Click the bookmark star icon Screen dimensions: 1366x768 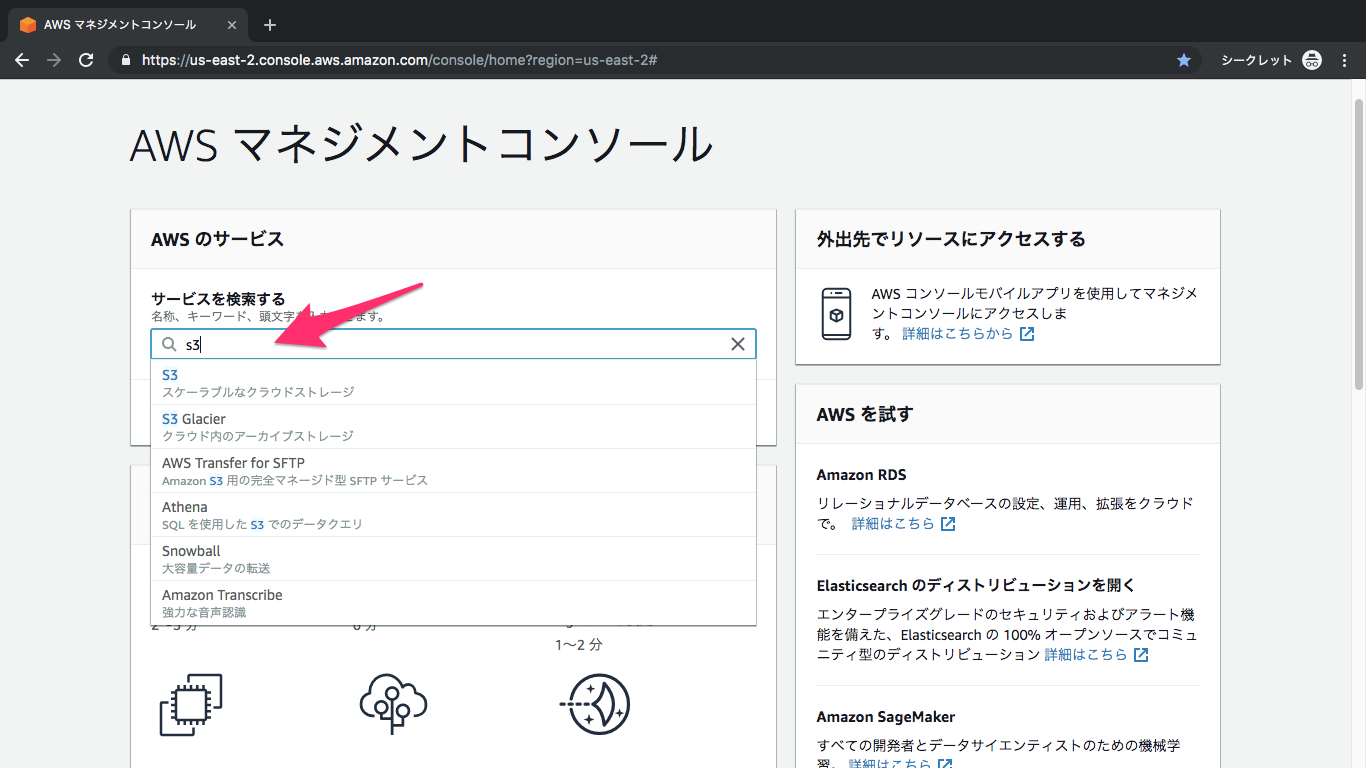(x=1184, y=60)
